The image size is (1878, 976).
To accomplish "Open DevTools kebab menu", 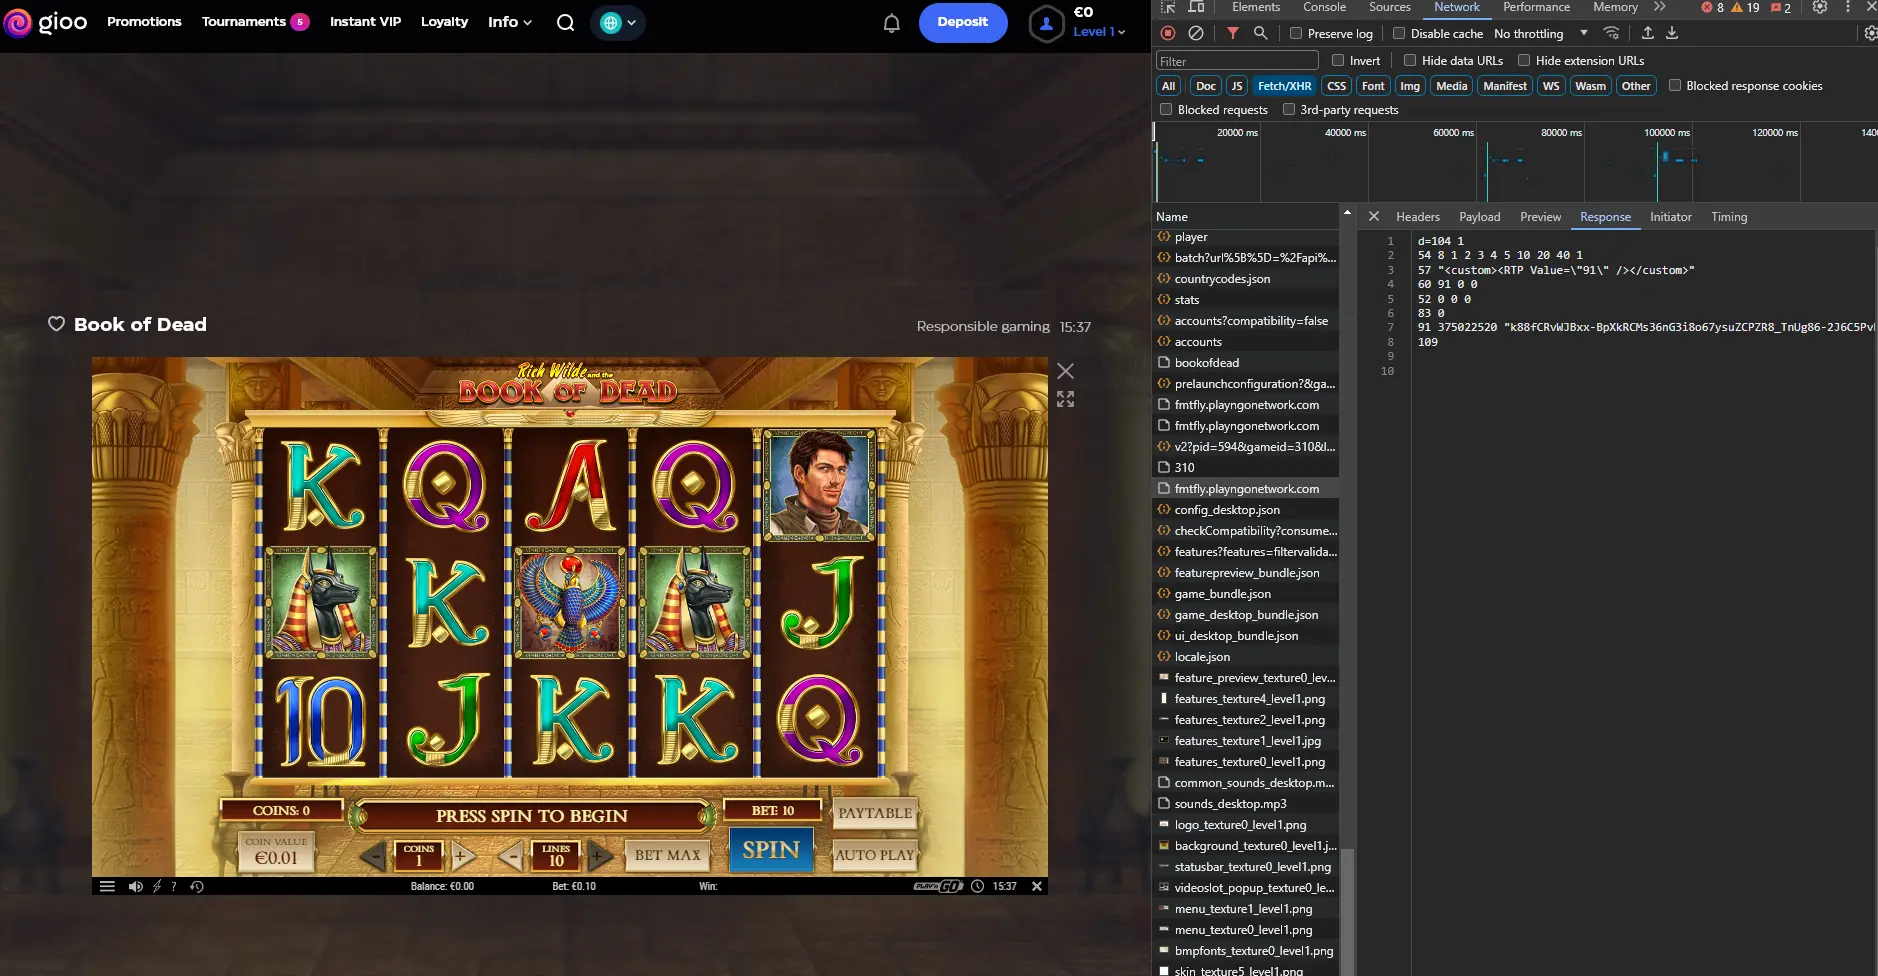I will tap(1848, 7).
